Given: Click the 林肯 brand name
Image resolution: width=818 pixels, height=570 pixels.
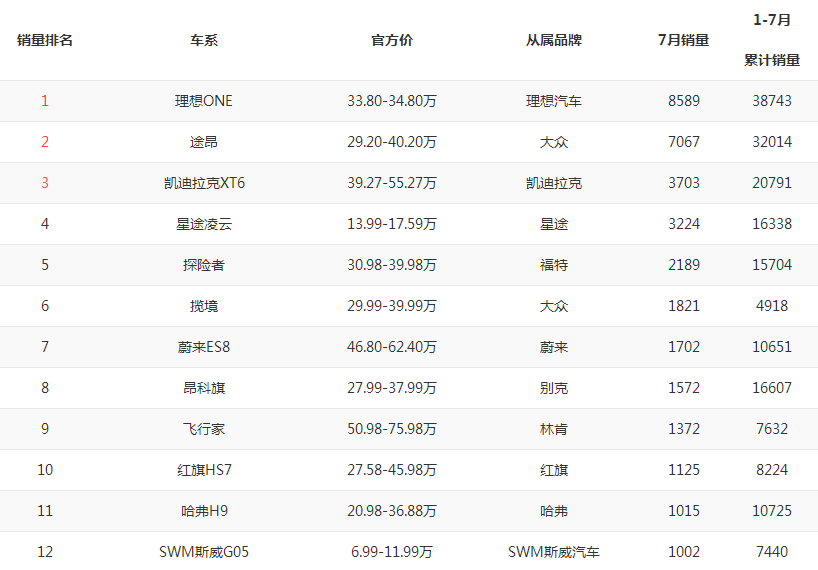Looking at the screenshot, I should point(554,429).
